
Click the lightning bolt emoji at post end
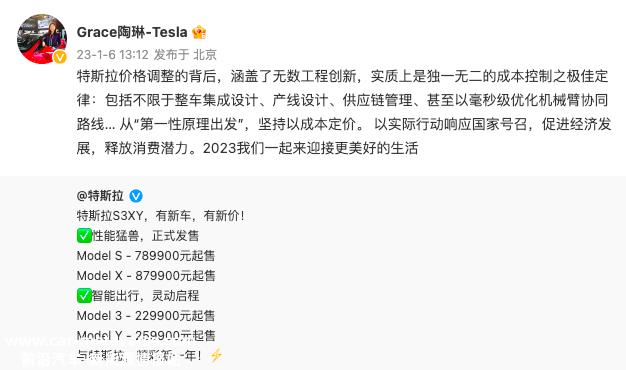coord(216,355)
